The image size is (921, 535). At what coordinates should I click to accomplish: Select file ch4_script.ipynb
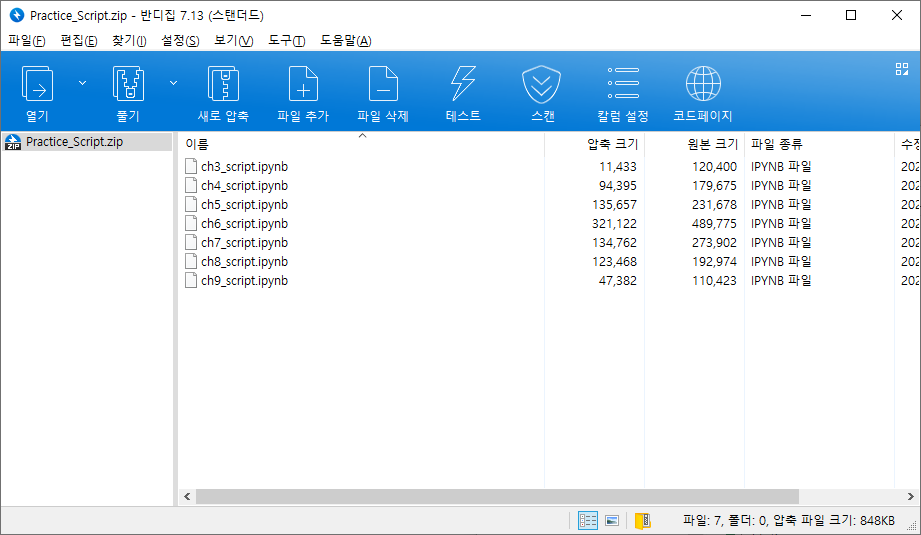(244, 186)
